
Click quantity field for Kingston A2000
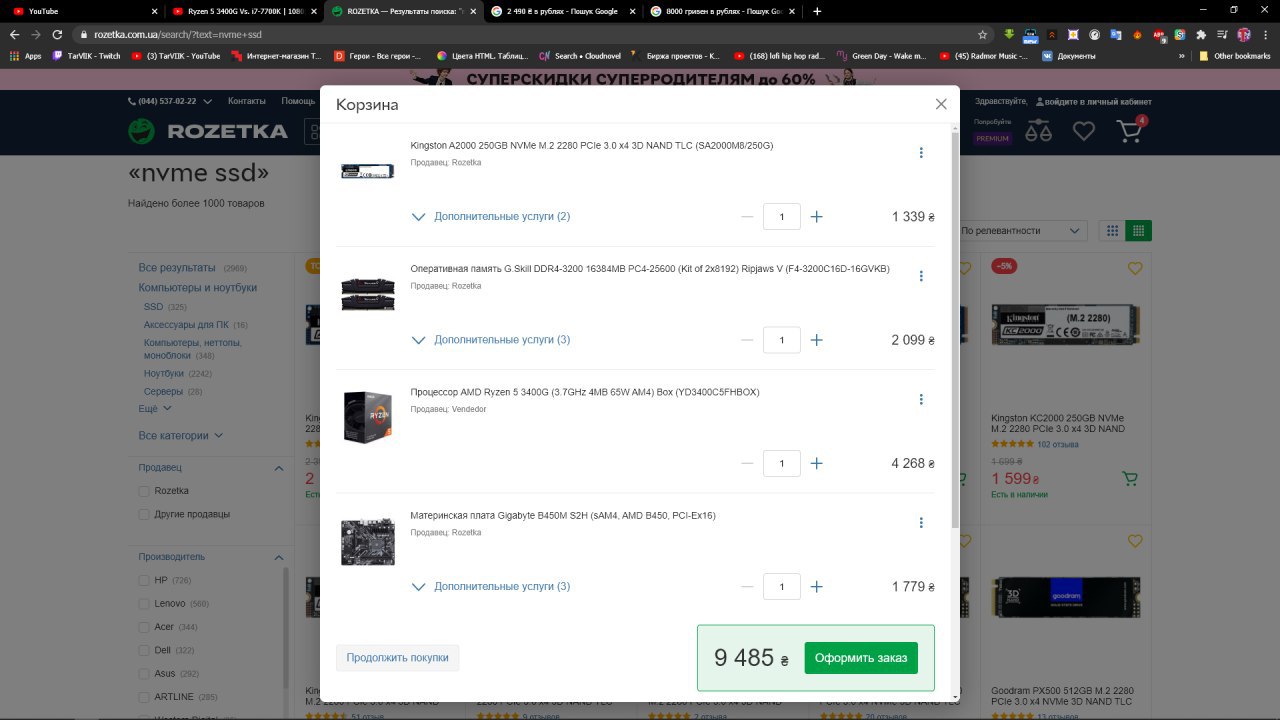pyautogui.click(x=782, y=217)
